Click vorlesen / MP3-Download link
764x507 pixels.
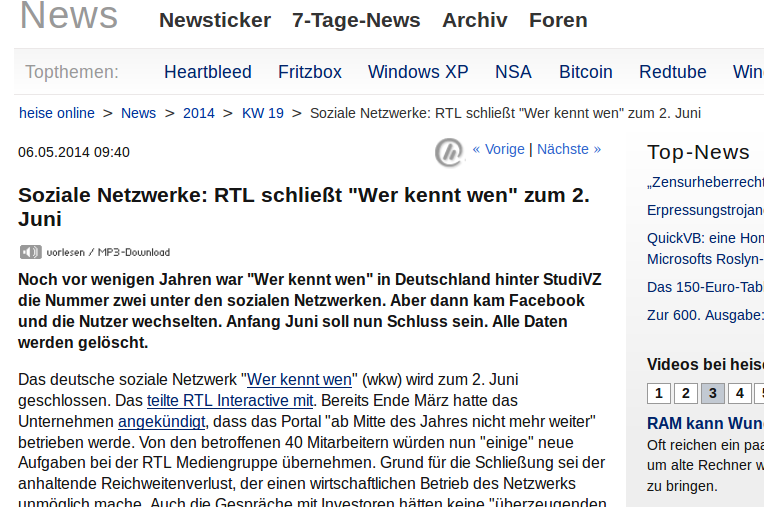point(108,252)
